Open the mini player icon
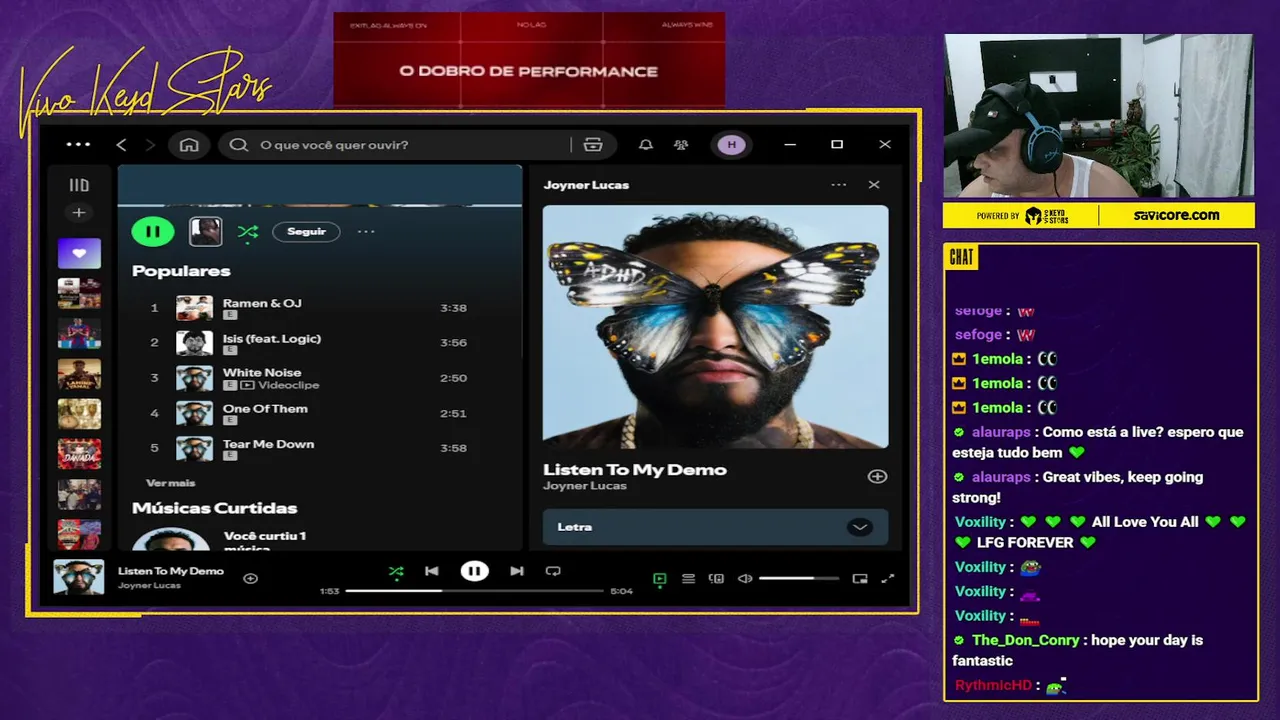 tap(860, 578)
